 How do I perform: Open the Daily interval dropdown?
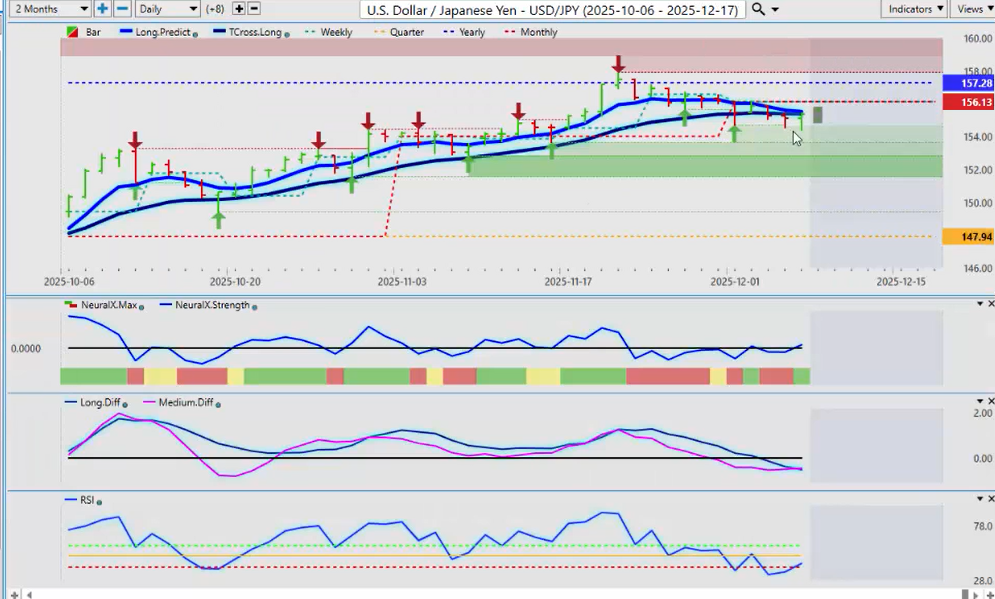coord(166,9)
